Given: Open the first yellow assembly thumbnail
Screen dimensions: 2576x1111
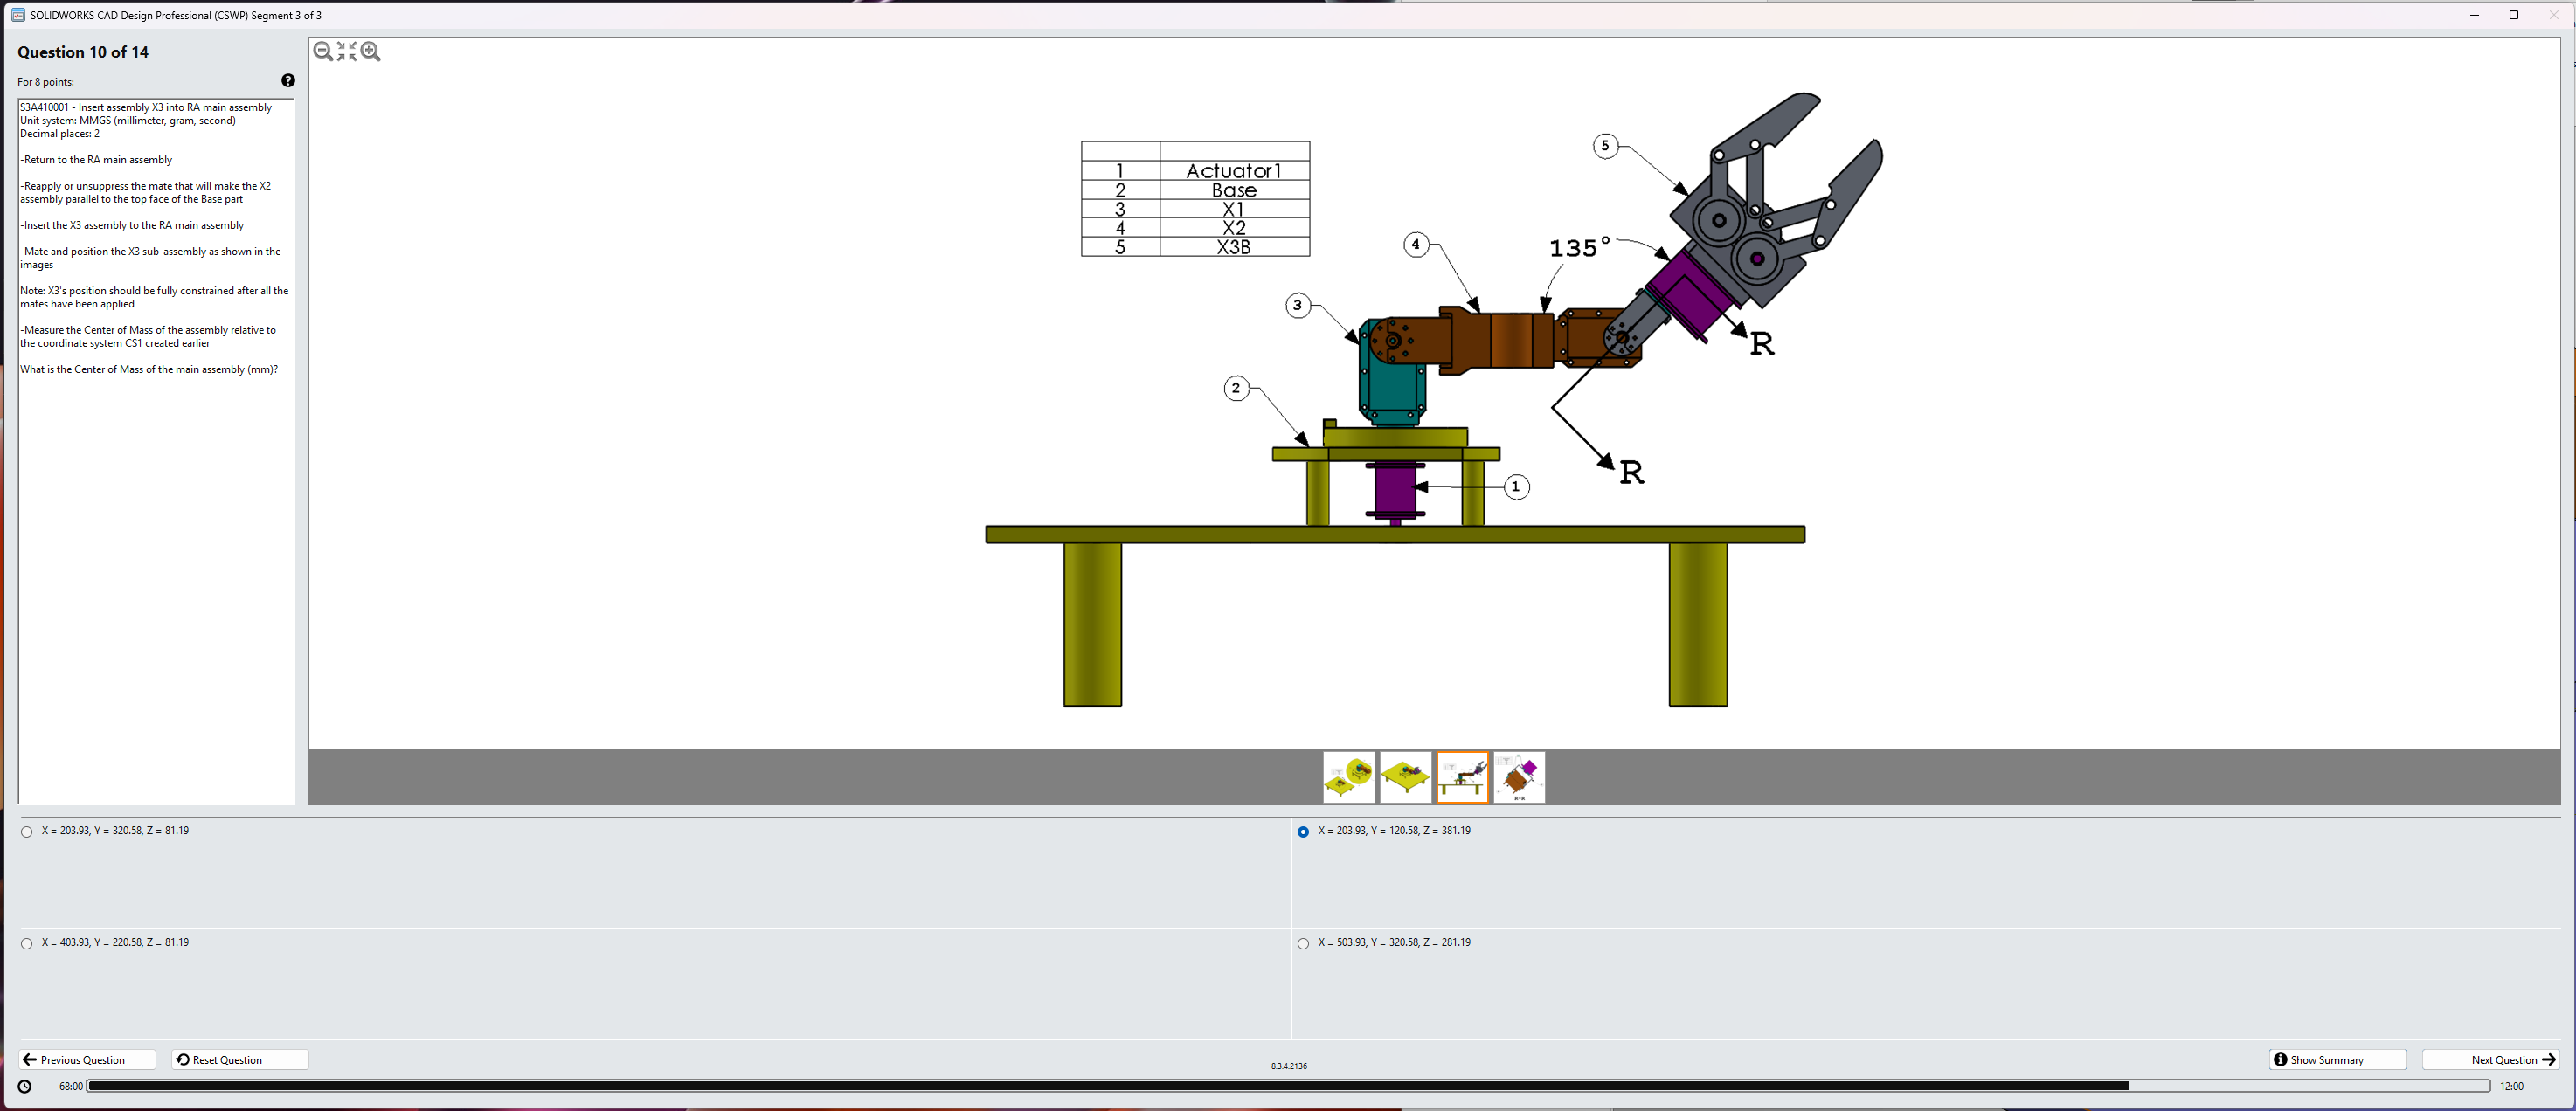Looking at the screenshot, I should (1348, 777).
